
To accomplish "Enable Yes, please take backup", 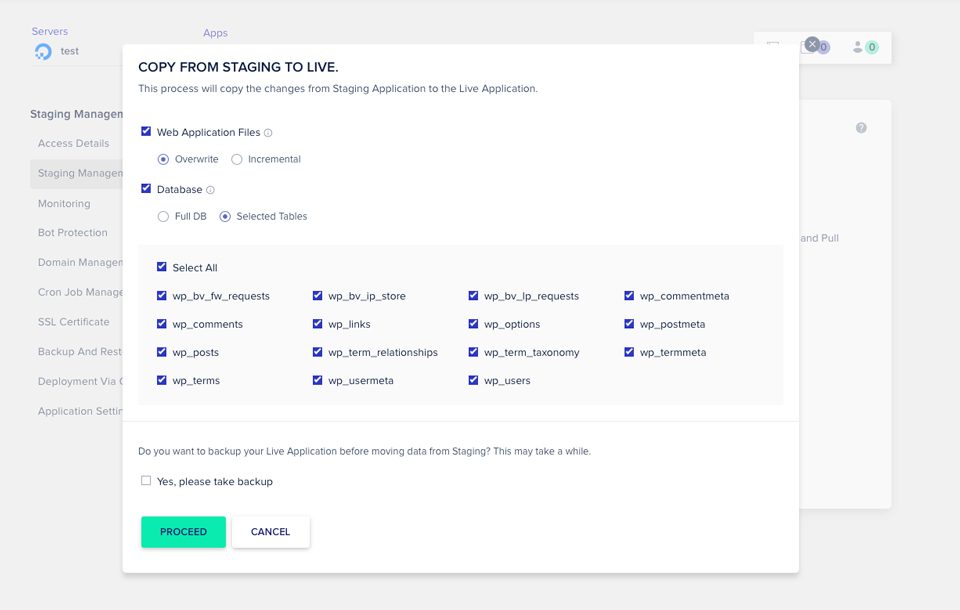I will click(146, 481).
